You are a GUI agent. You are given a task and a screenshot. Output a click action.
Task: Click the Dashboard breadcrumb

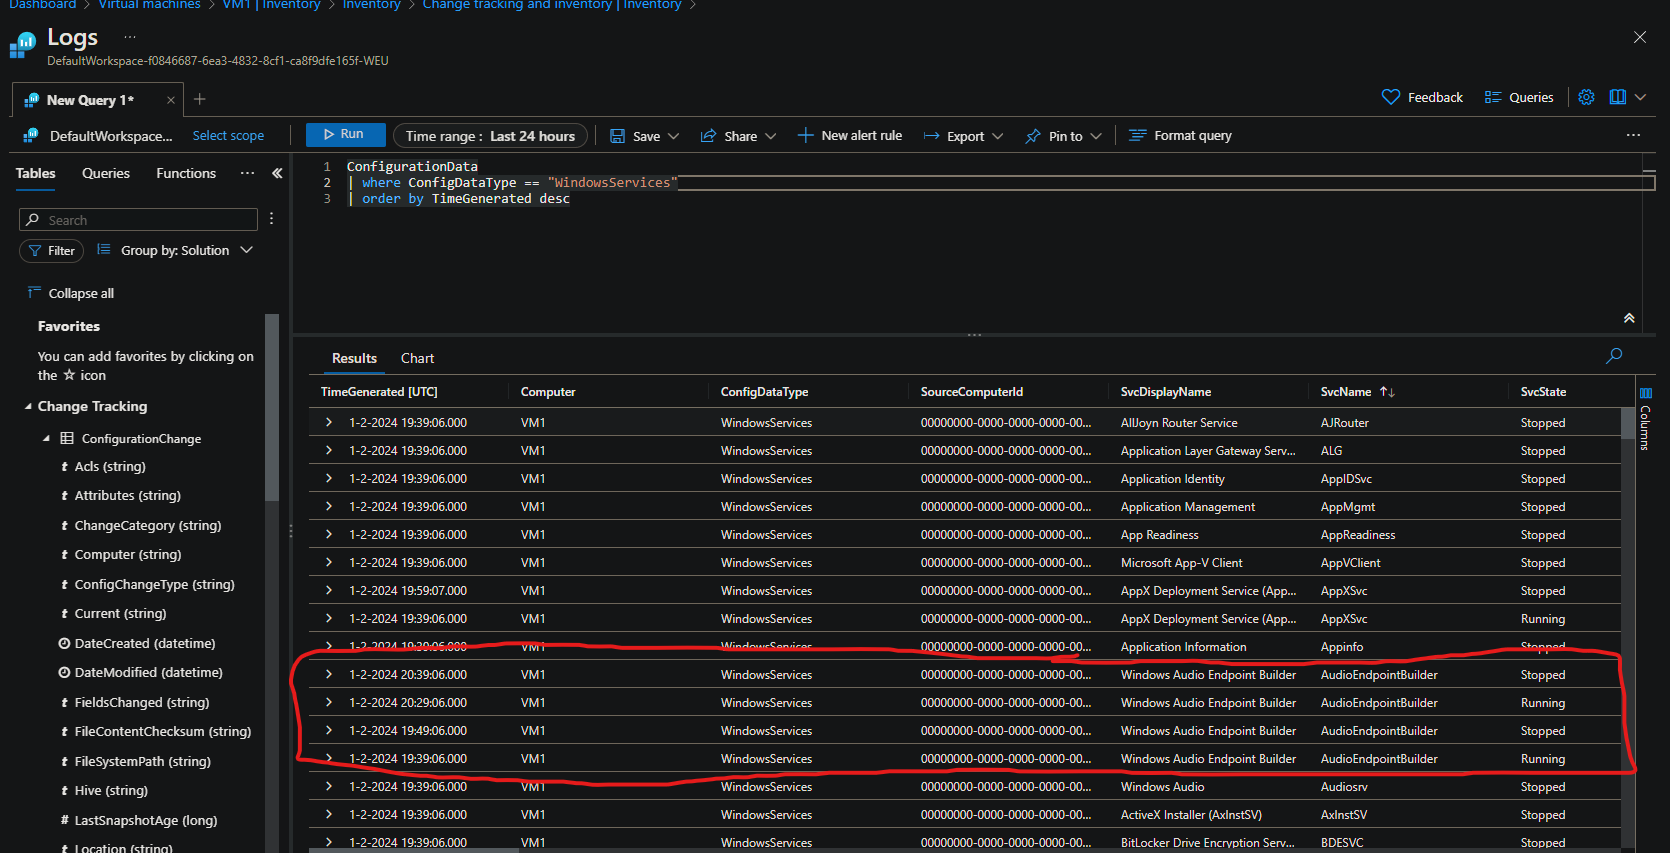click(x=42, y=5)
